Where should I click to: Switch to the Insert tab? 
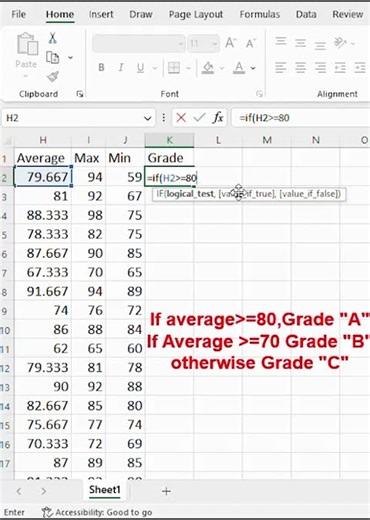pos(101,14)
